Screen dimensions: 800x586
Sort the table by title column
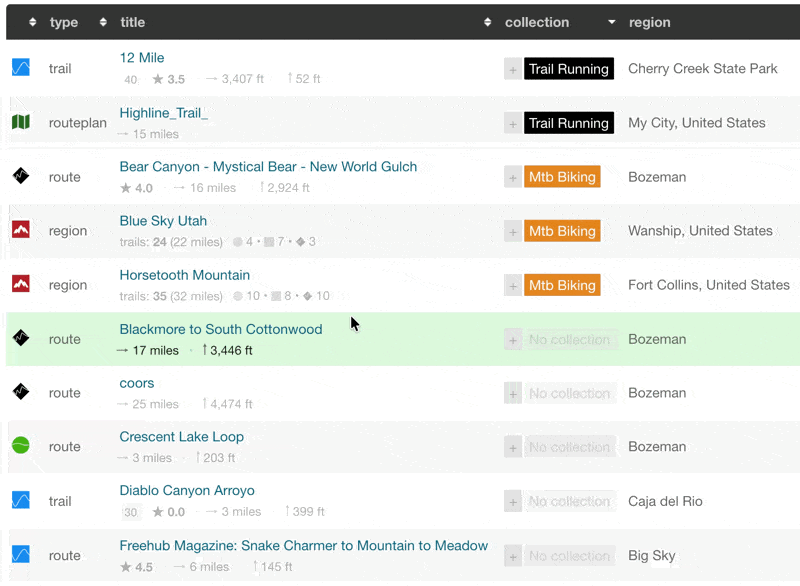click(x=133, y=22)
